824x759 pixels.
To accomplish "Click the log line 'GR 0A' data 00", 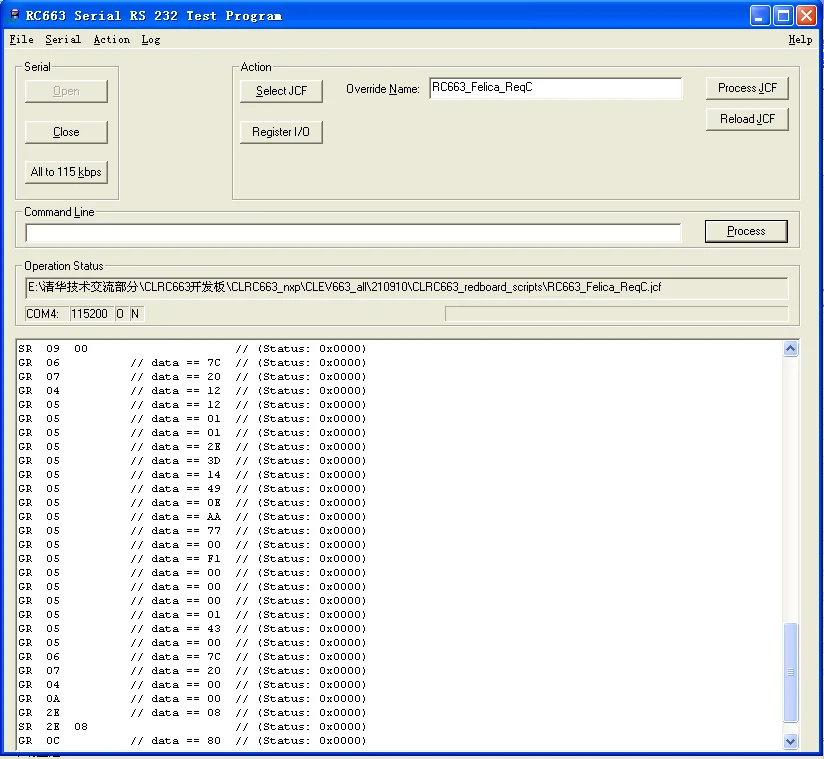I will click(x=192, y=699).
